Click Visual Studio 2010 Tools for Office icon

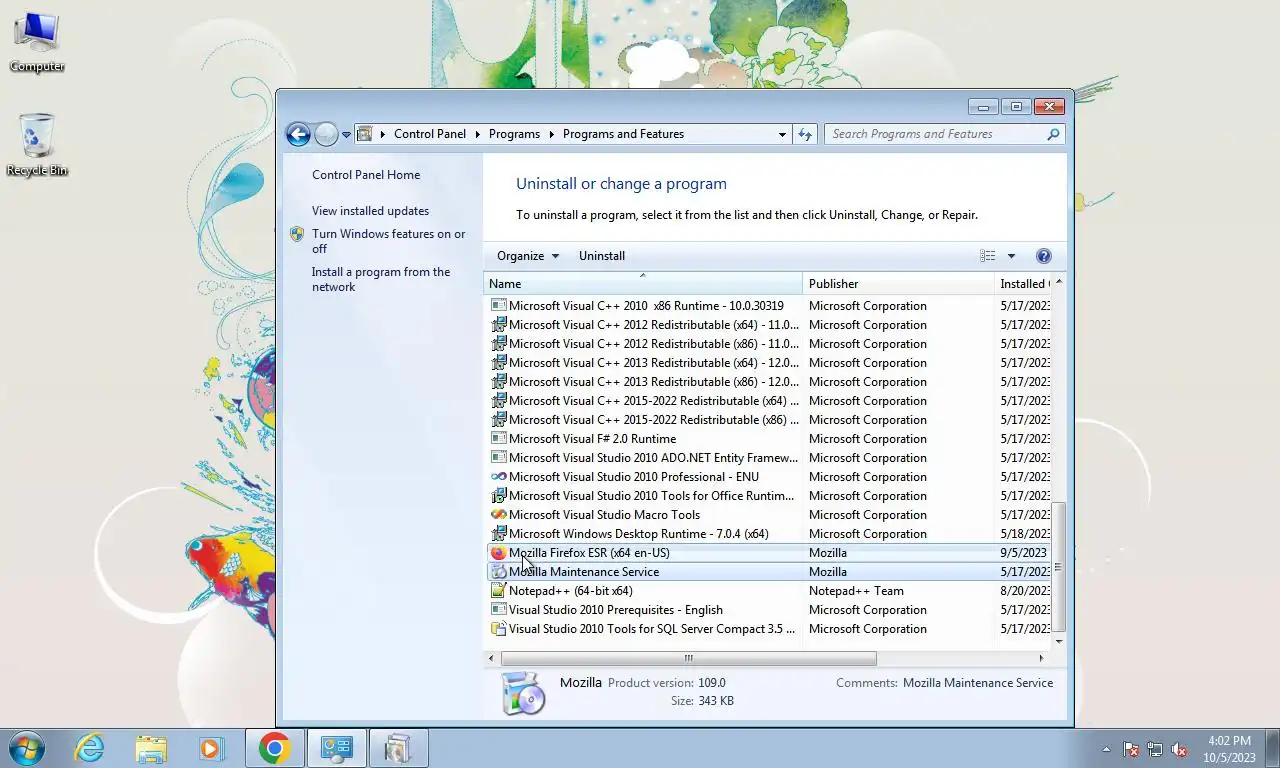coord(498,496)
